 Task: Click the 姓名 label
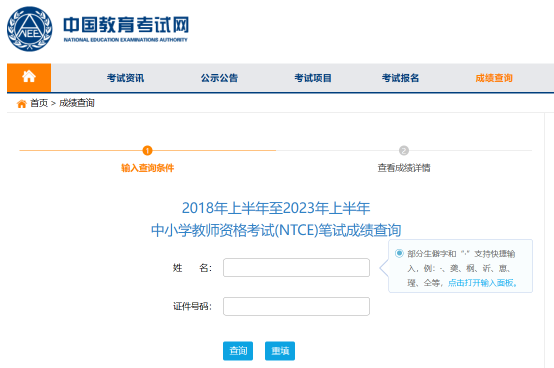coord(192,268)
